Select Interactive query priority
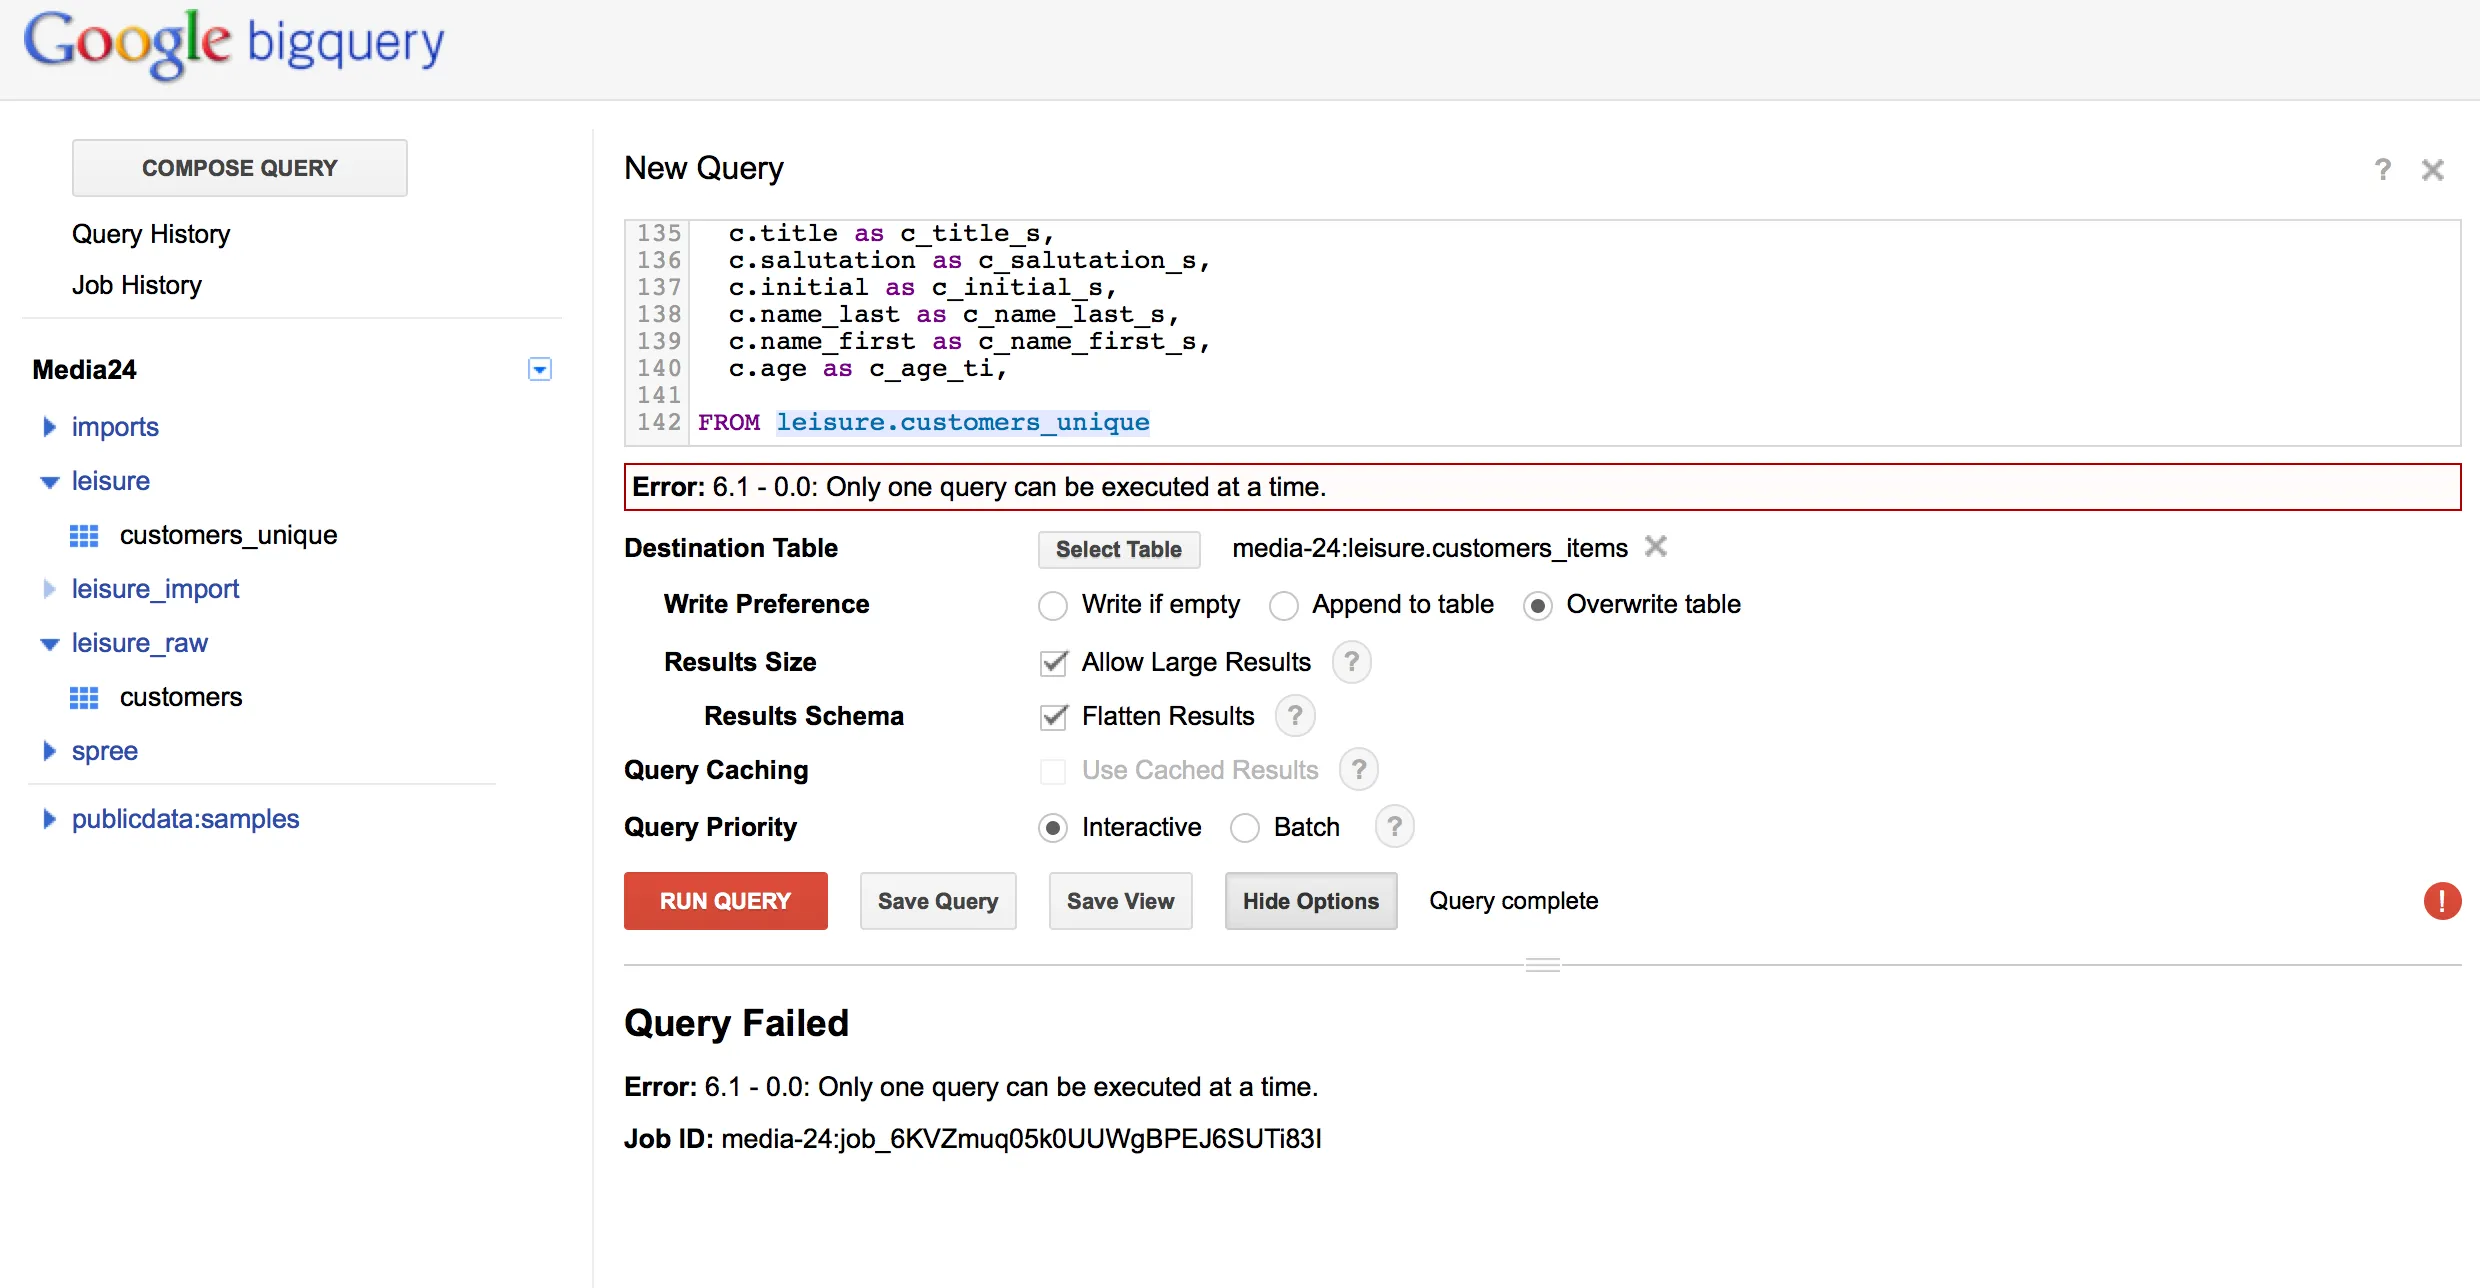This screenshot has height=1288, width=2480. tap(1053, 828)
